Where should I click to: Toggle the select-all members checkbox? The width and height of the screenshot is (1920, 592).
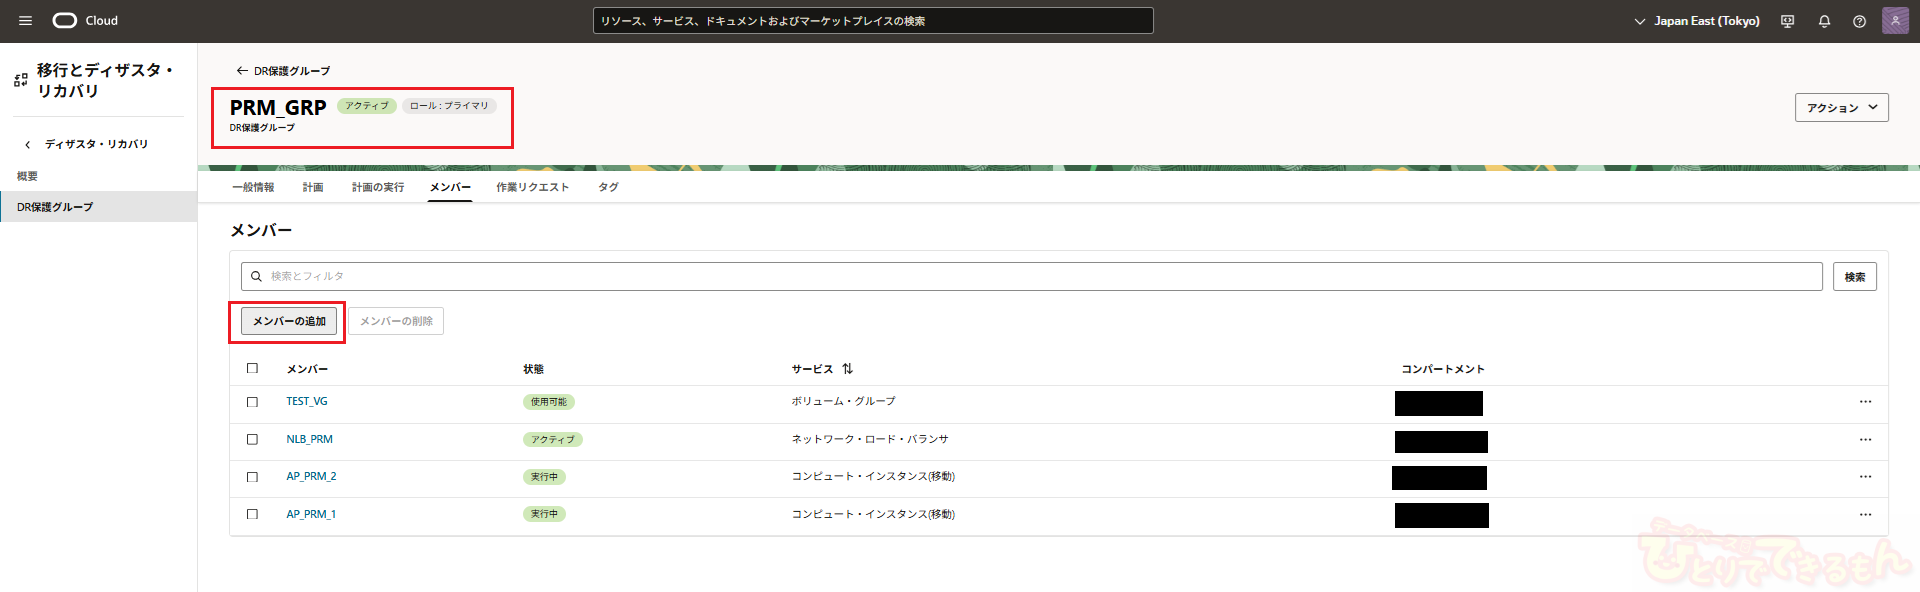[252, 368]
